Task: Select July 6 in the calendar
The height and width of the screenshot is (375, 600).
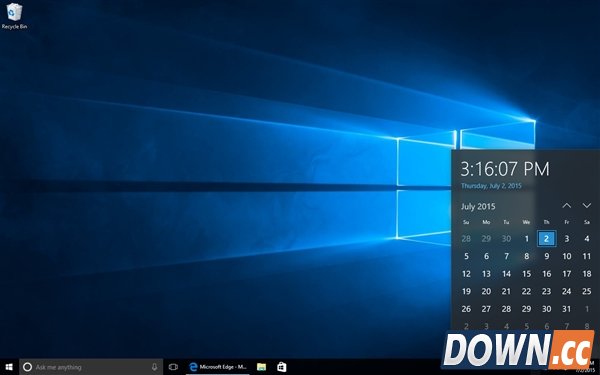Action: pos(486,256)
